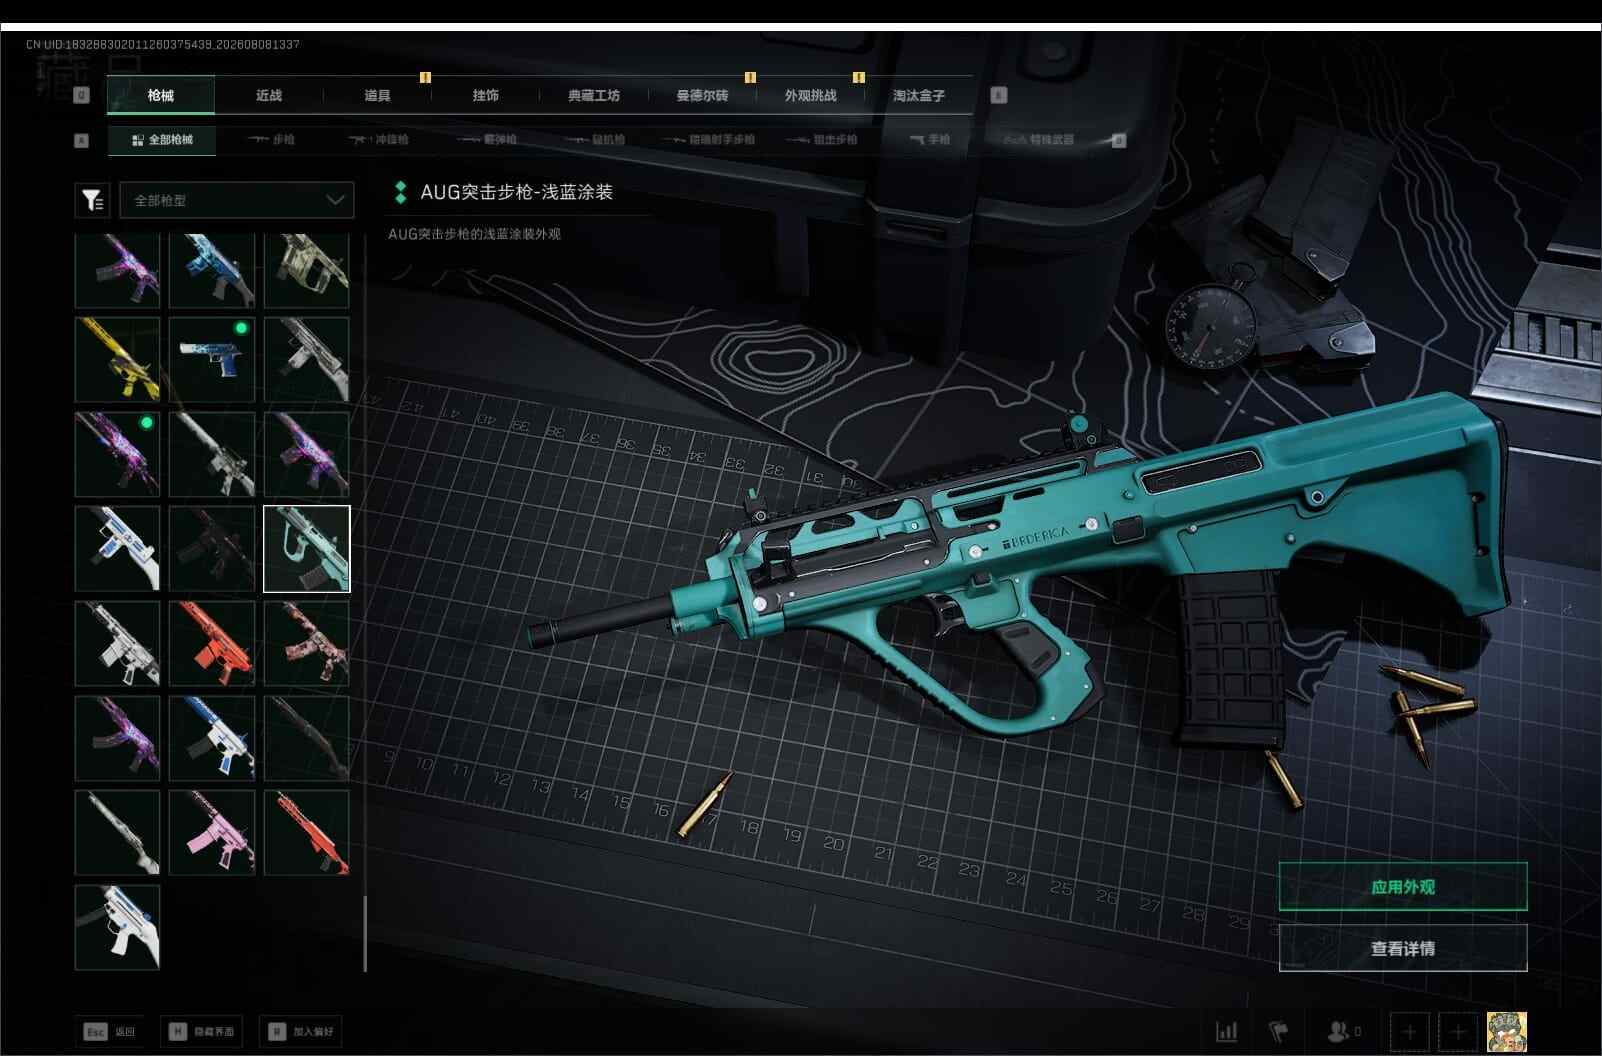1602x1056 pixels.
Task: Click the E key hint after 淘汰盒子
Action: (x=998, y=95)
